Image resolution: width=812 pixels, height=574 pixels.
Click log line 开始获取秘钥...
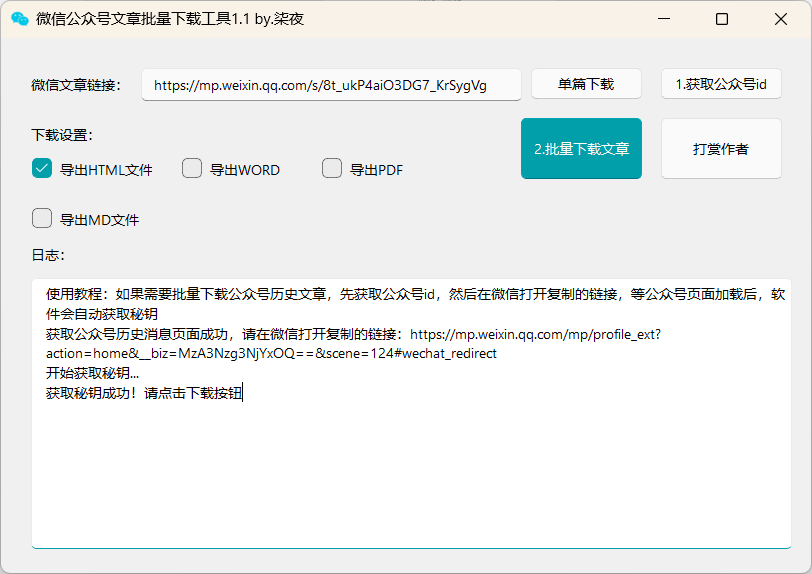pyautogui.click(x=92, y=373)
